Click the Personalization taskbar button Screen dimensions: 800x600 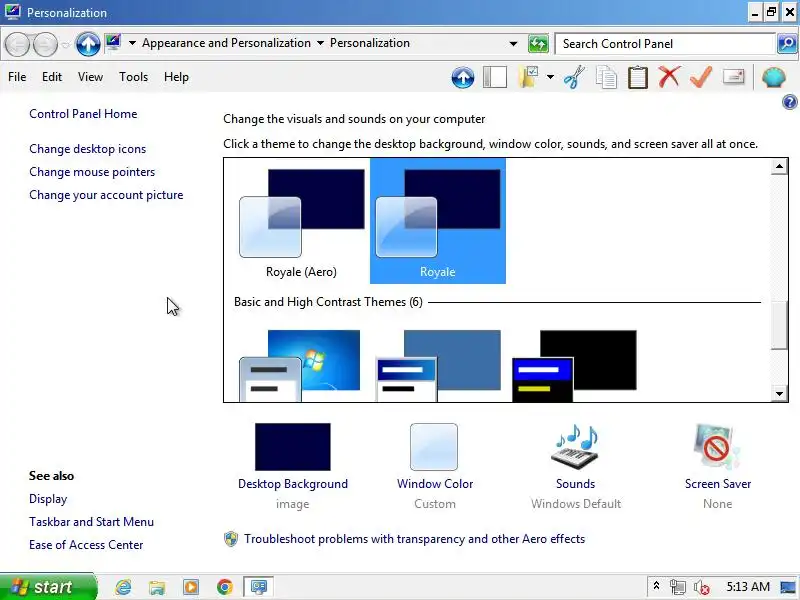pos(258,587)
